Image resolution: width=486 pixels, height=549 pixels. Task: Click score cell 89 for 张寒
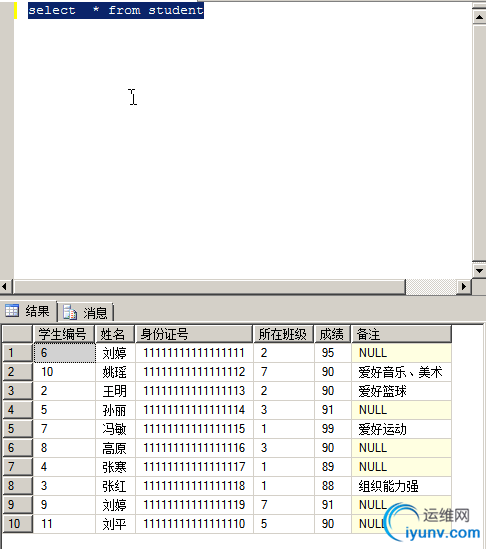pos(333,466)
